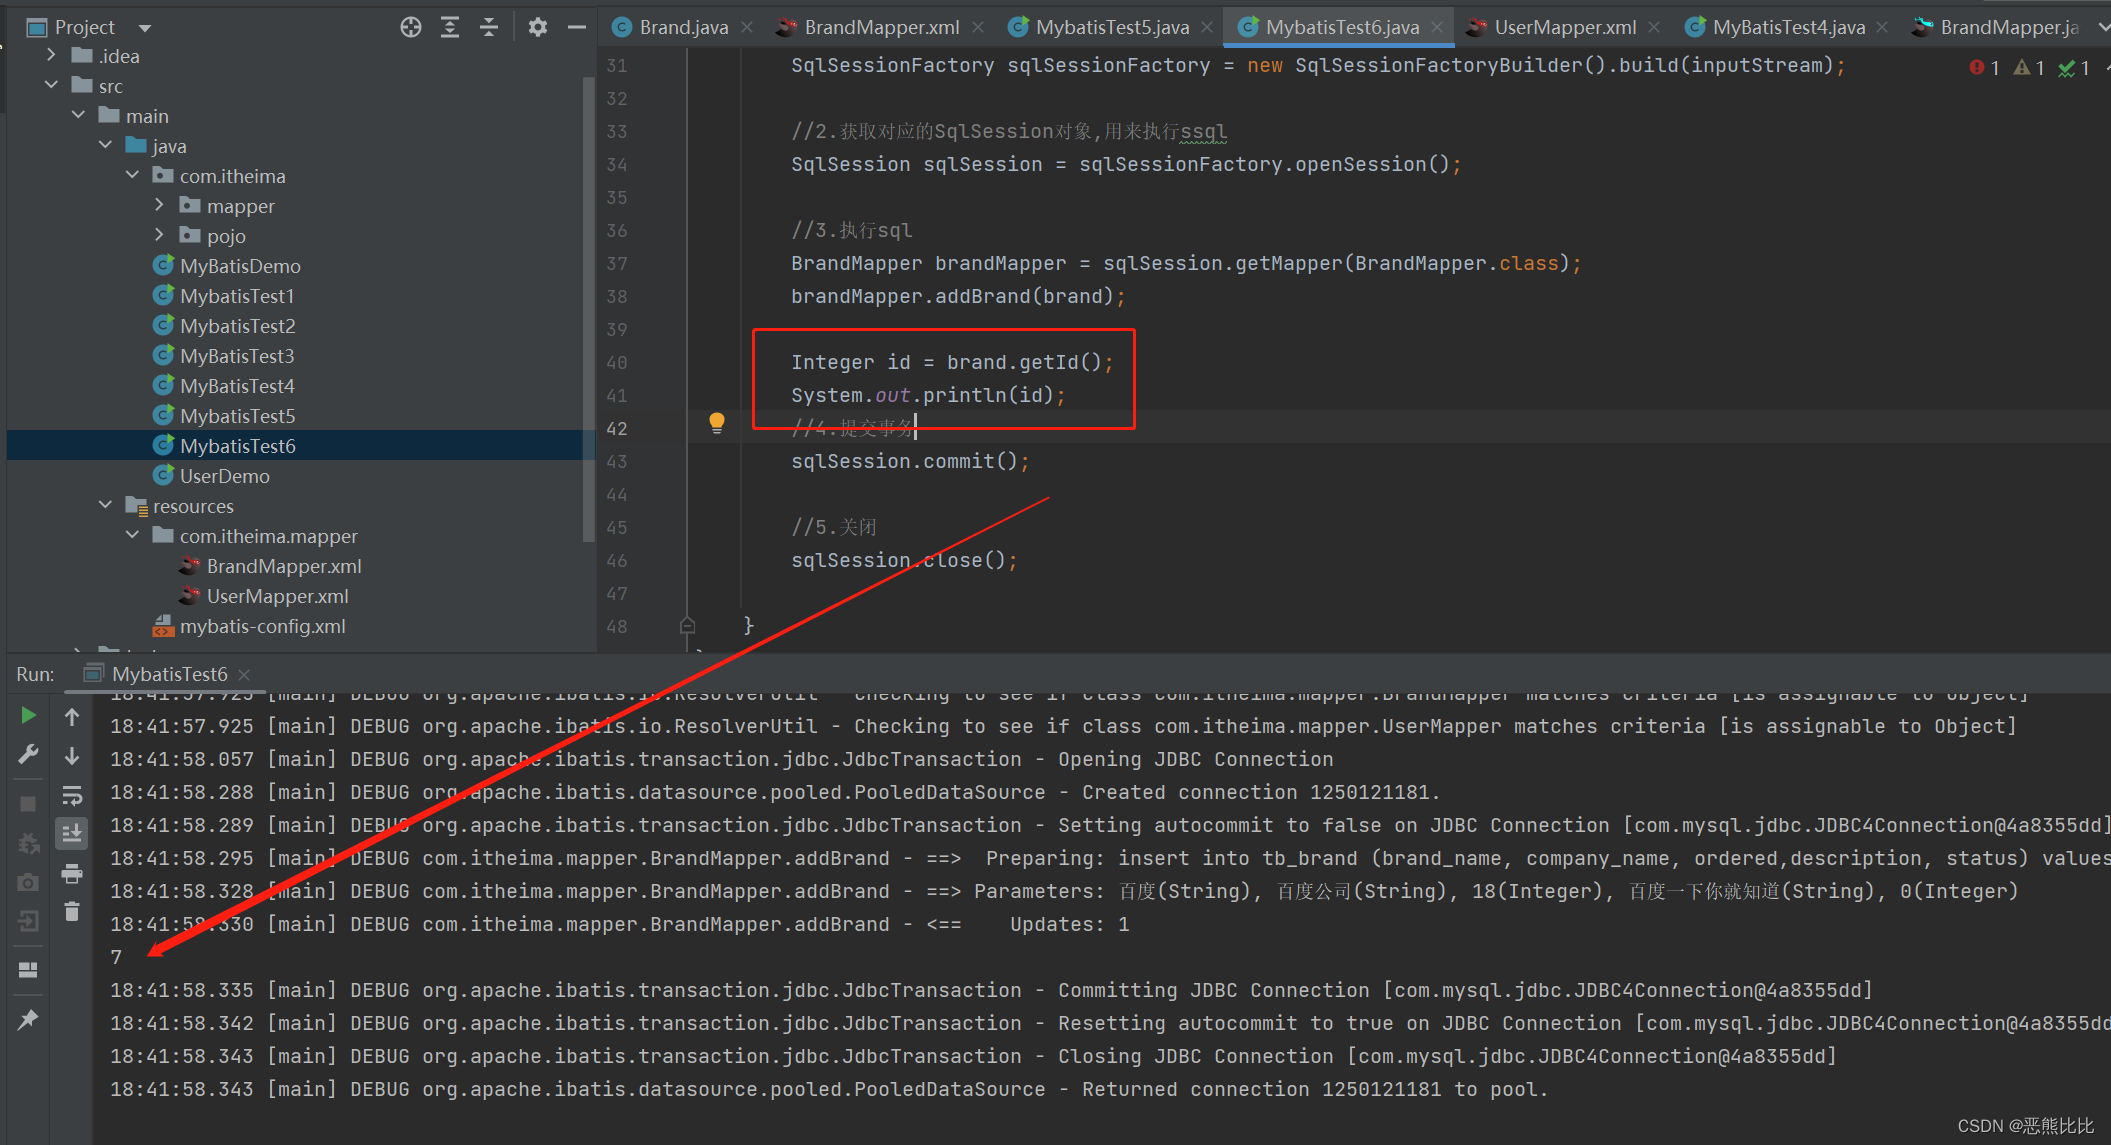The height and width of the screenshot is (1145, 2111).
Task: Click the typo check indicator in editor
Action: point(2075,67)
